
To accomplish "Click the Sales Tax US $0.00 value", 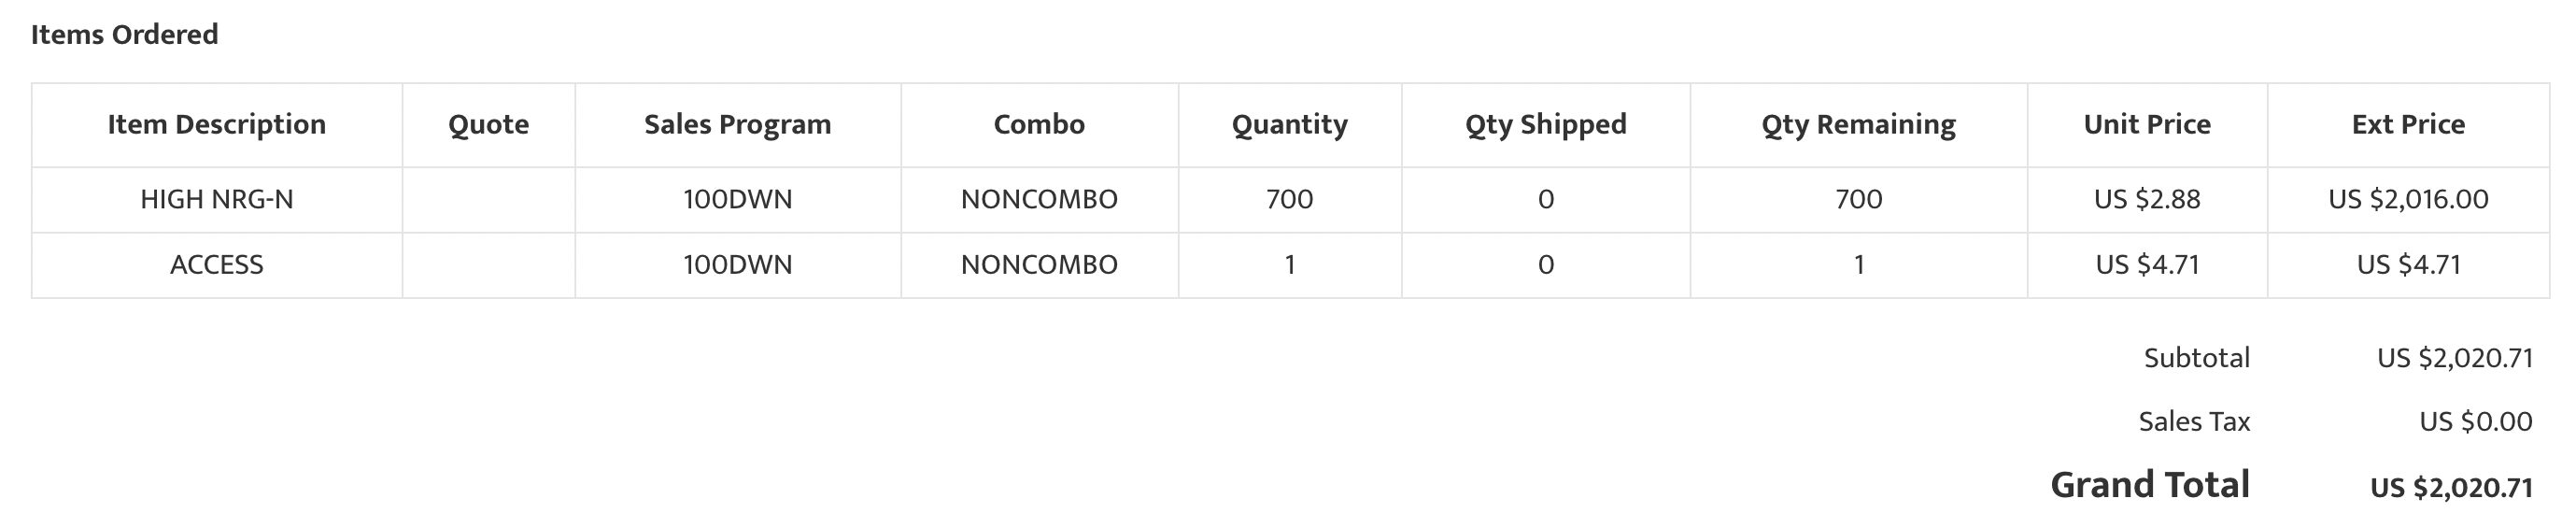I will click(2476, 422).
